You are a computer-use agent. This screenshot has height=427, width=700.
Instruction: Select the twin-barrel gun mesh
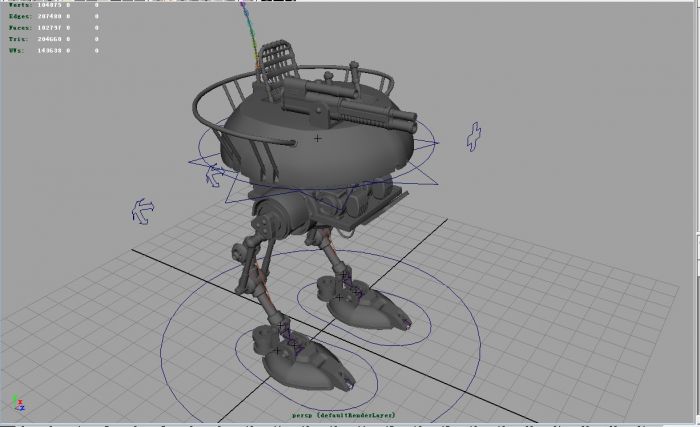[348, 105]
